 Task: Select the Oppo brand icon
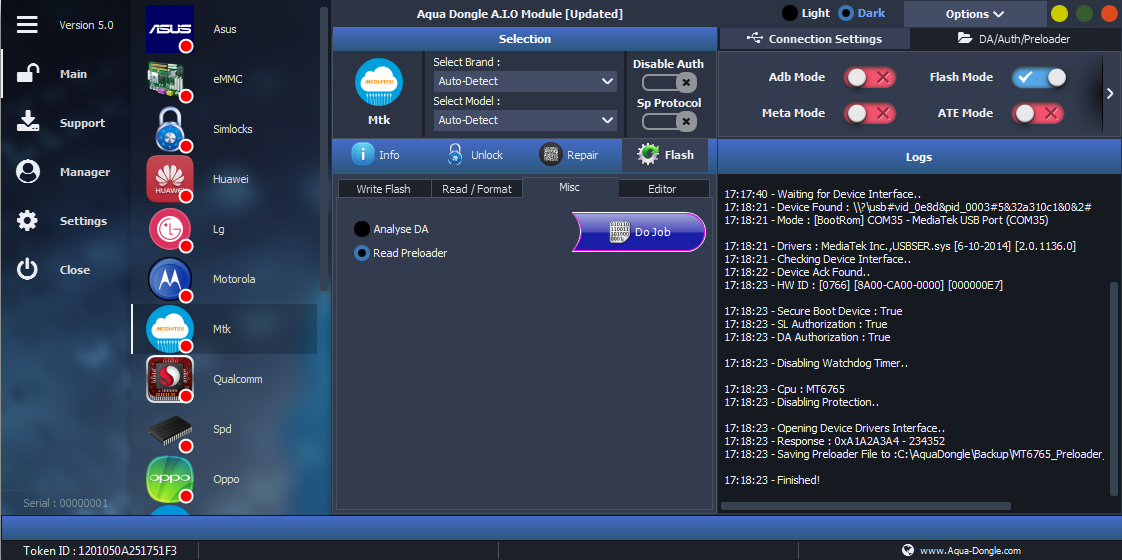pyautogui.click(x=170, y=479)
